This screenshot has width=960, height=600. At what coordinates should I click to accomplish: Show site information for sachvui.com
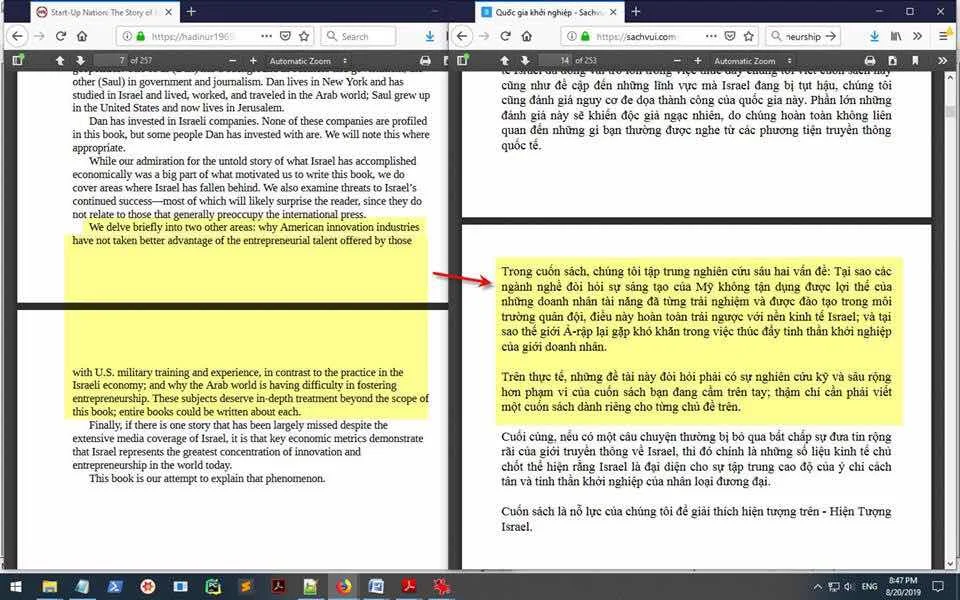pyautogui.click(x=572, y=37)
